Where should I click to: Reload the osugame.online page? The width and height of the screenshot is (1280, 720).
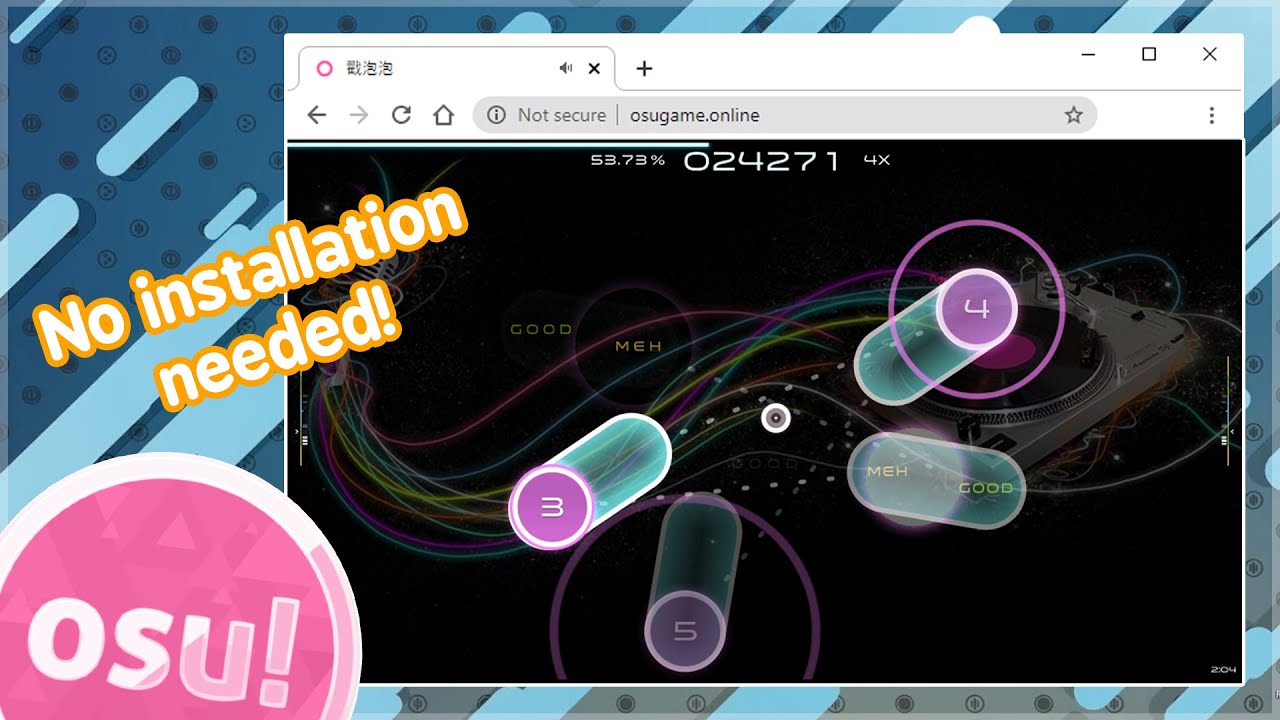pos(401,115)
